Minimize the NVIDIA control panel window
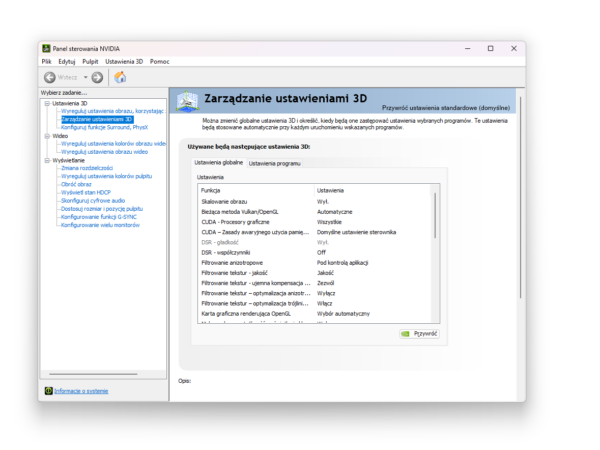This screenshot has width=600, height=450. (x=468, y=49)
